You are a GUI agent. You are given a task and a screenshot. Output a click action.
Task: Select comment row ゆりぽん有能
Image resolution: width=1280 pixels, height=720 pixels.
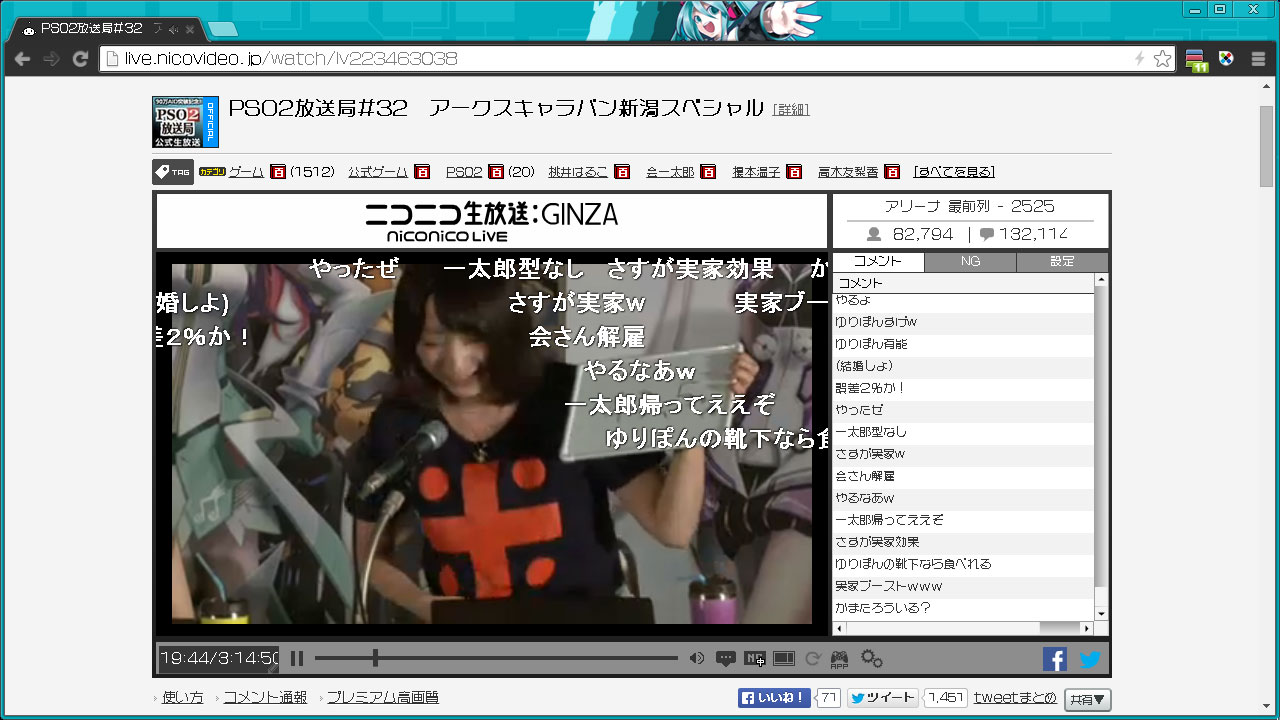pyautogui.click(x=963, y=344)
